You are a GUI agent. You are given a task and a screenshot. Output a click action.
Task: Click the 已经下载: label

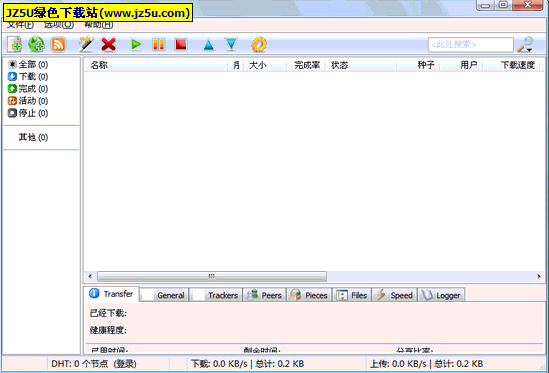click(x=108, y=313)
